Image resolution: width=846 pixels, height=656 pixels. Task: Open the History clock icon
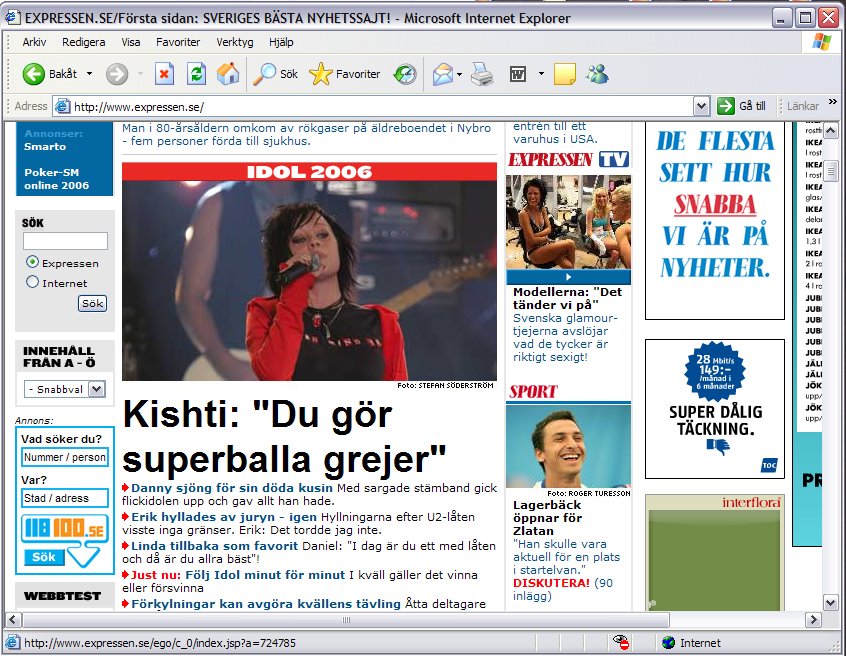tap(405, 74)
